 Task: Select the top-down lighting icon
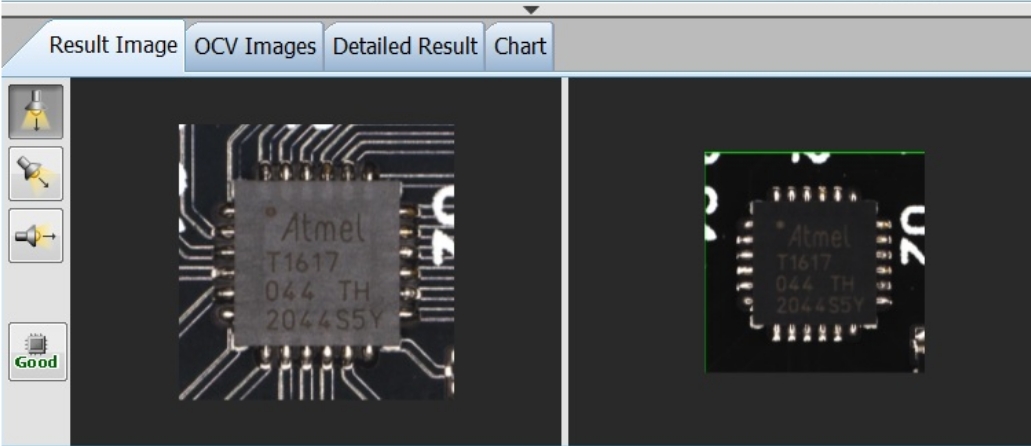tap(36, 111)
